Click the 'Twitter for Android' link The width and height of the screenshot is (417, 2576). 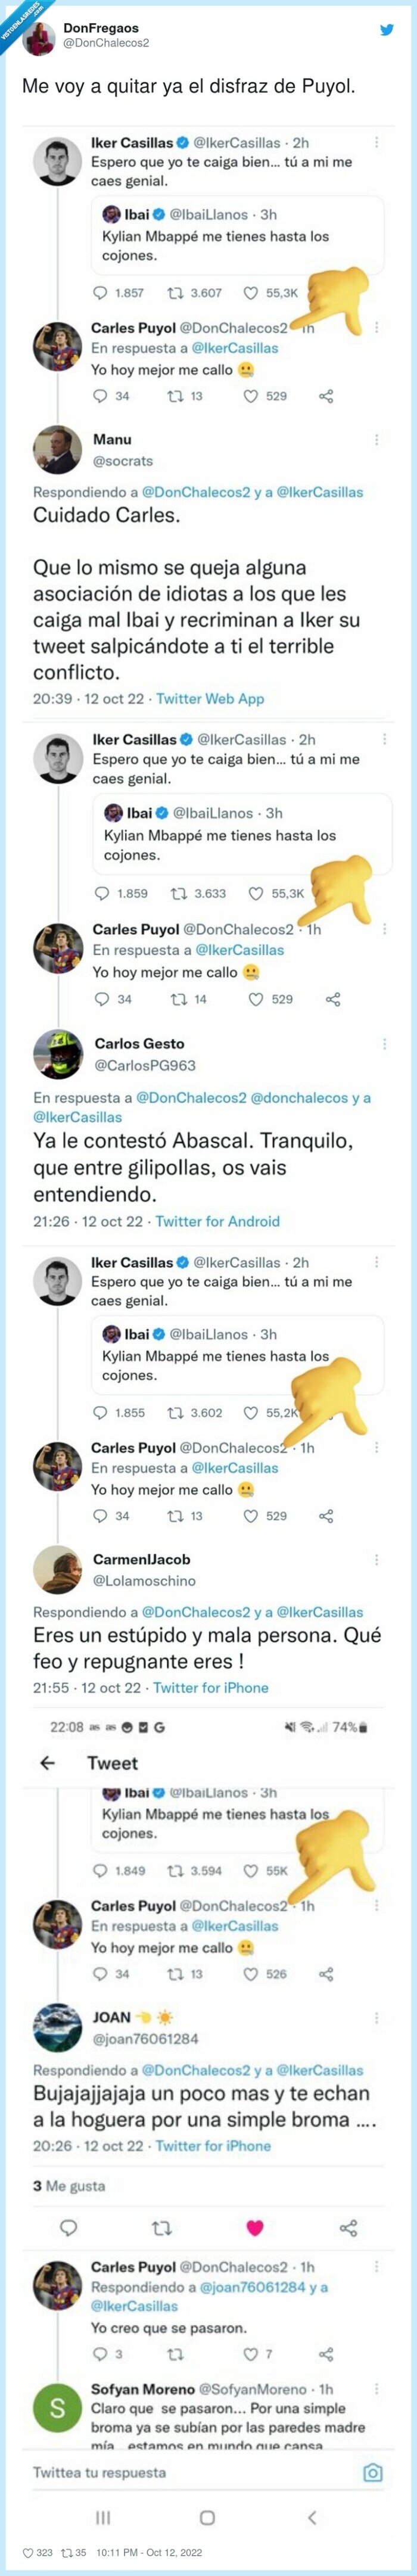(217, 1221)
